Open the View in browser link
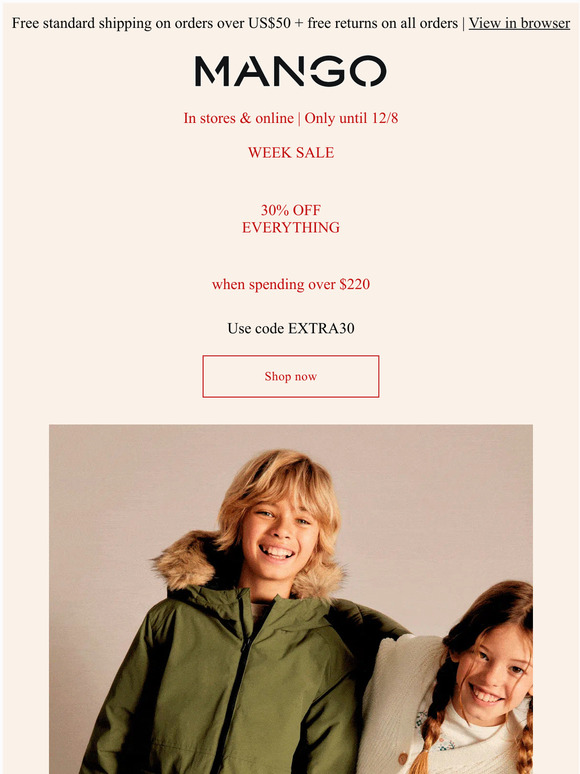 pos(519,23)
